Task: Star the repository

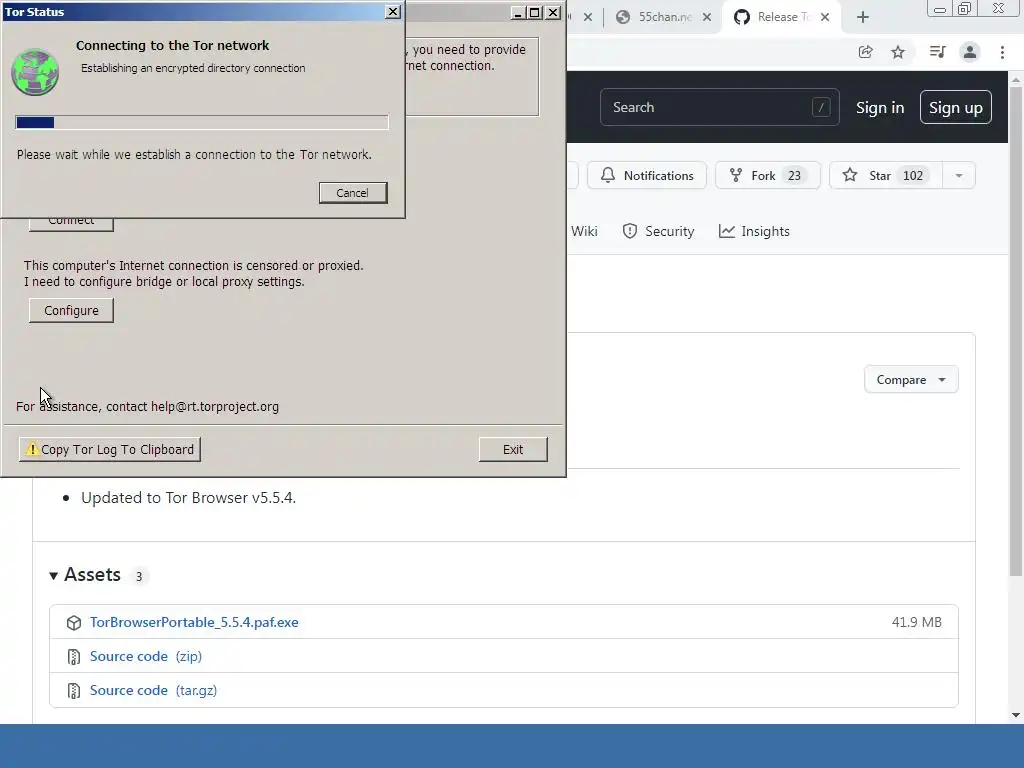Action: click(x=886, y=175)
